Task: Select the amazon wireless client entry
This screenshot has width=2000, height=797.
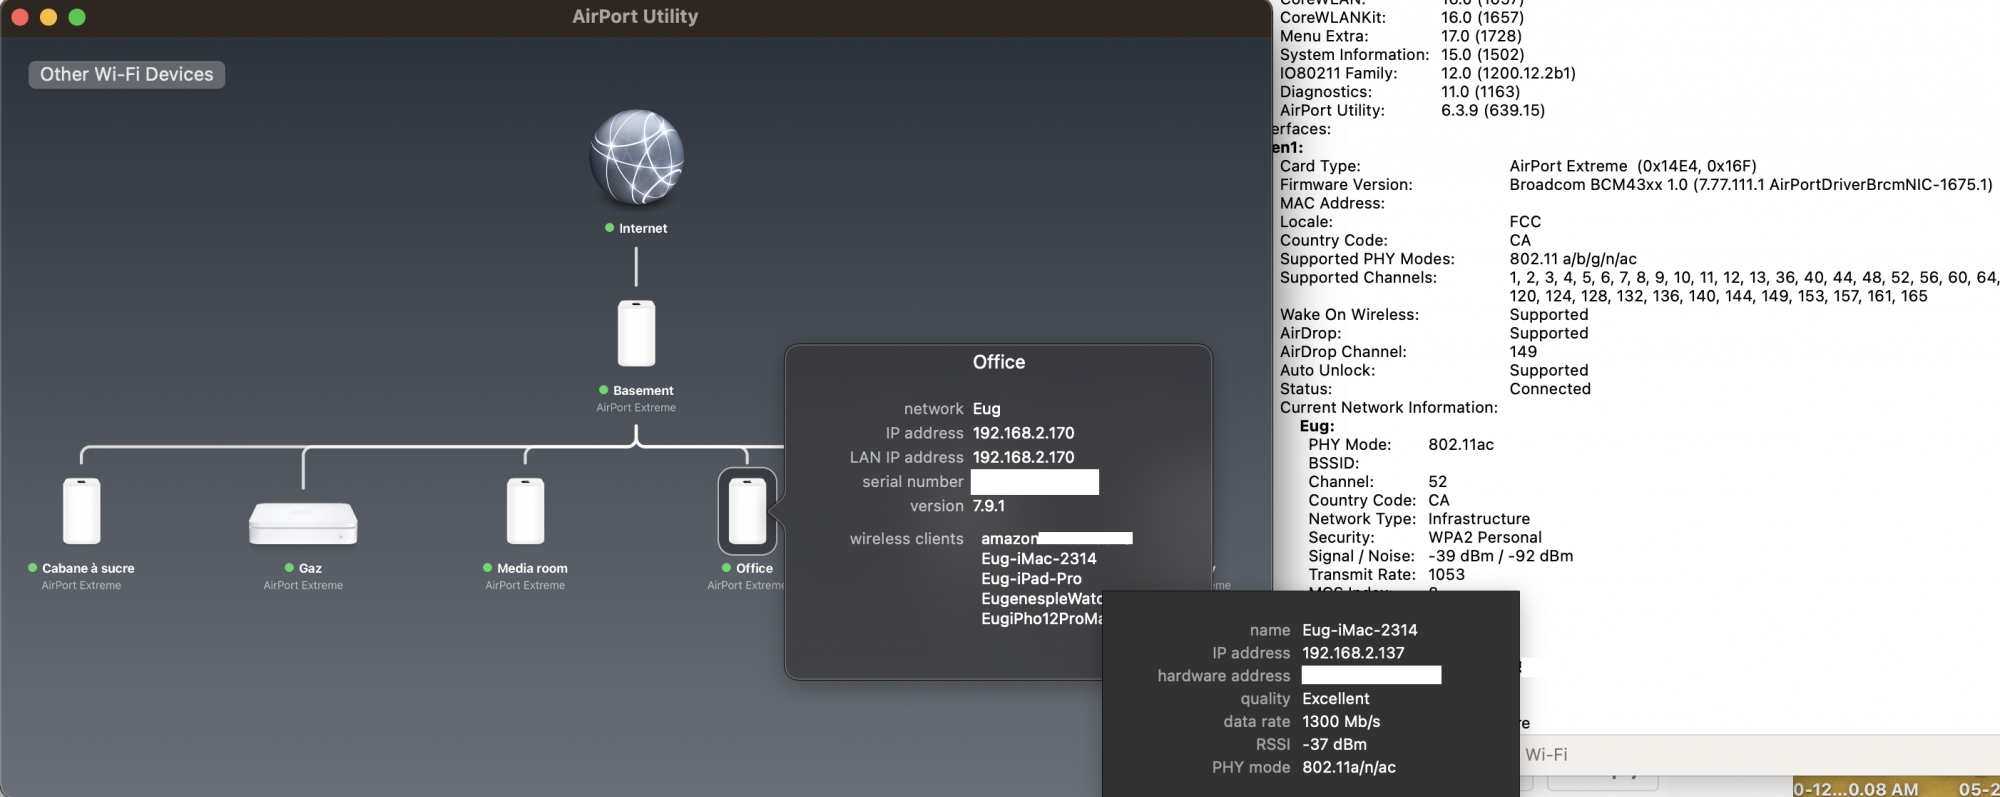Action: pyautogui.click(x=1056, y=538)
